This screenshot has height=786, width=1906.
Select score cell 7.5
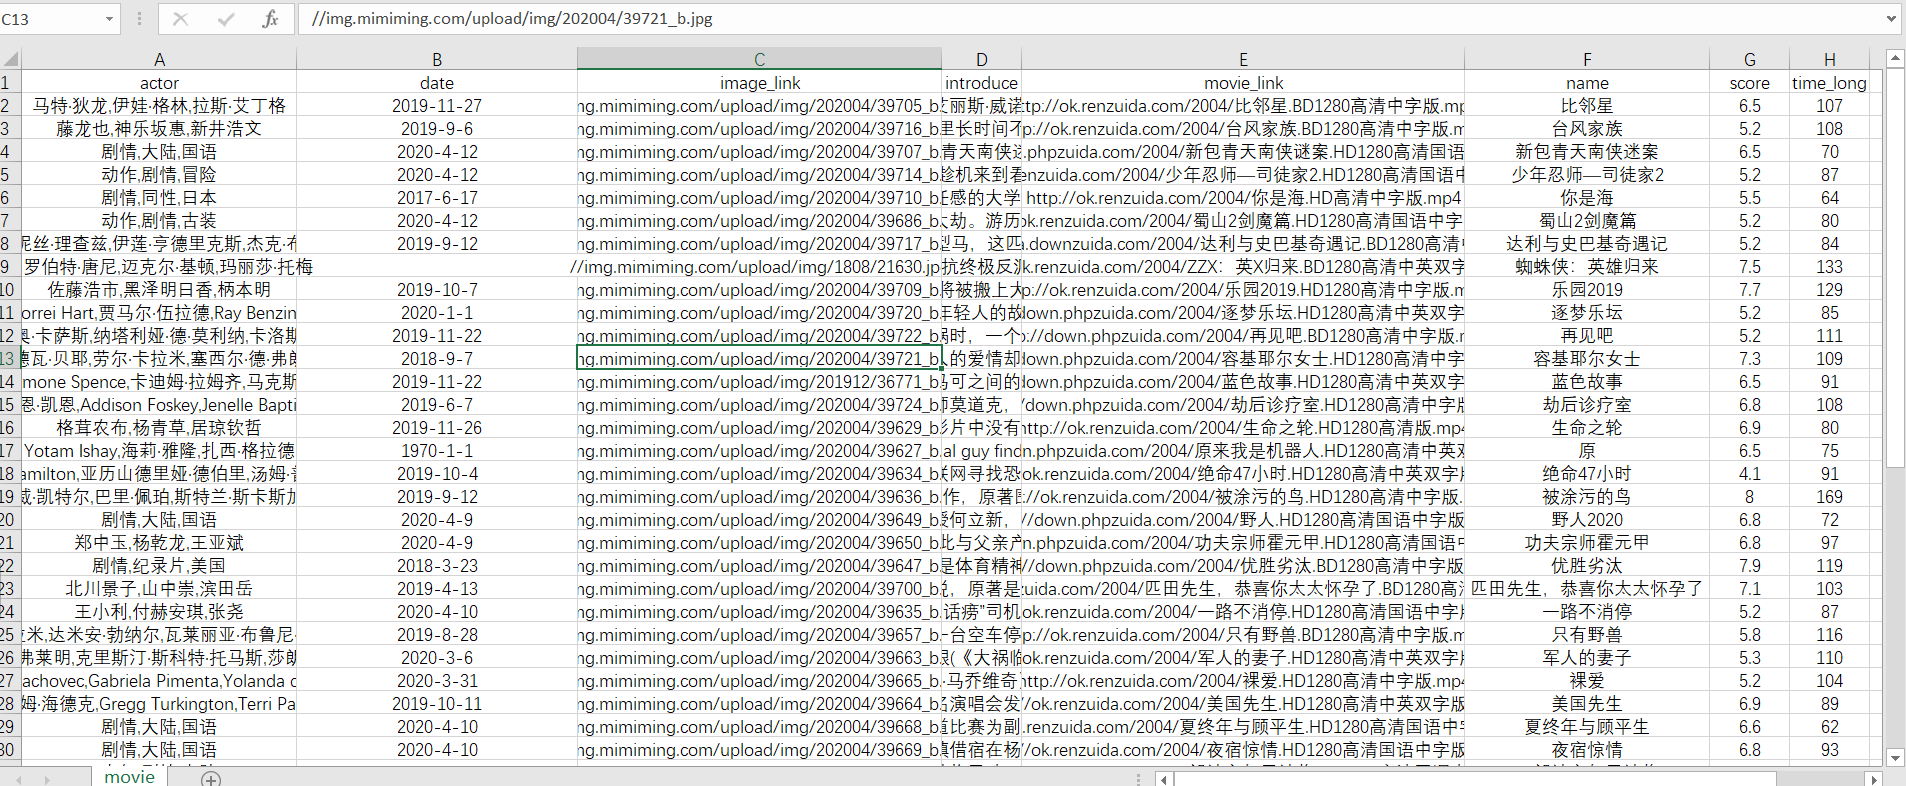[1749, 267]
